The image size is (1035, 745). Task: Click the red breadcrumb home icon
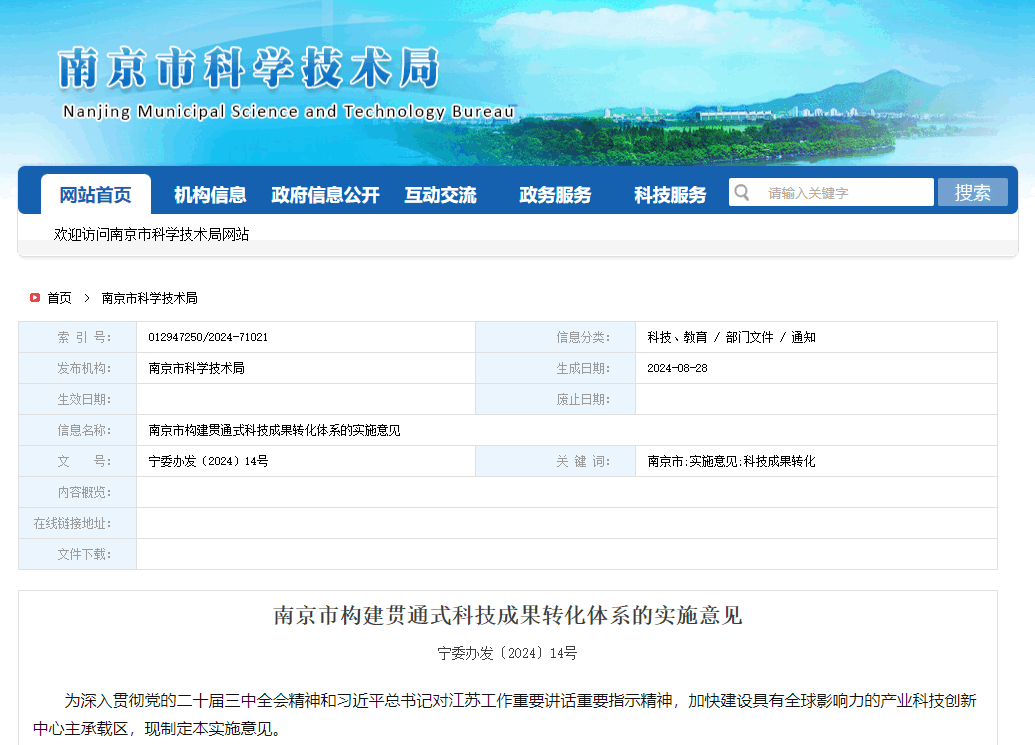(x=35, y=298)
